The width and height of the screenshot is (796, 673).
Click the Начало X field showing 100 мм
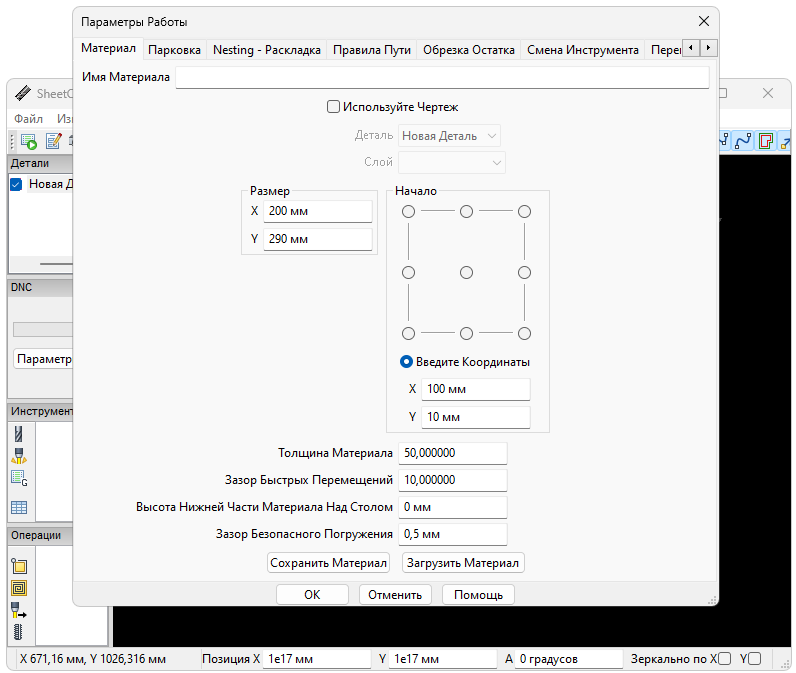(476, 389)
